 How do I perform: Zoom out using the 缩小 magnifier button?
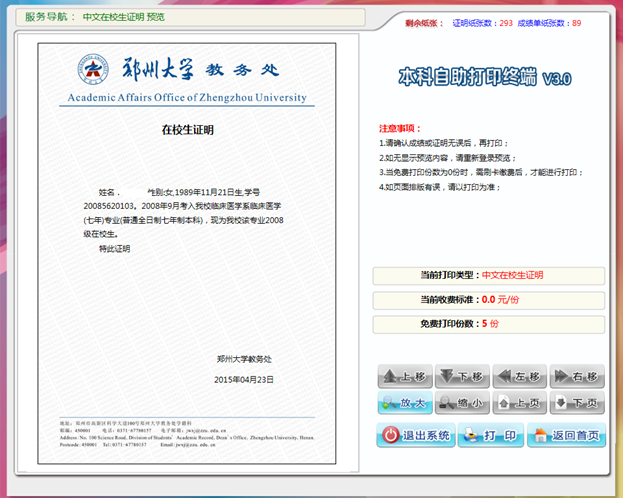(463, 404)
